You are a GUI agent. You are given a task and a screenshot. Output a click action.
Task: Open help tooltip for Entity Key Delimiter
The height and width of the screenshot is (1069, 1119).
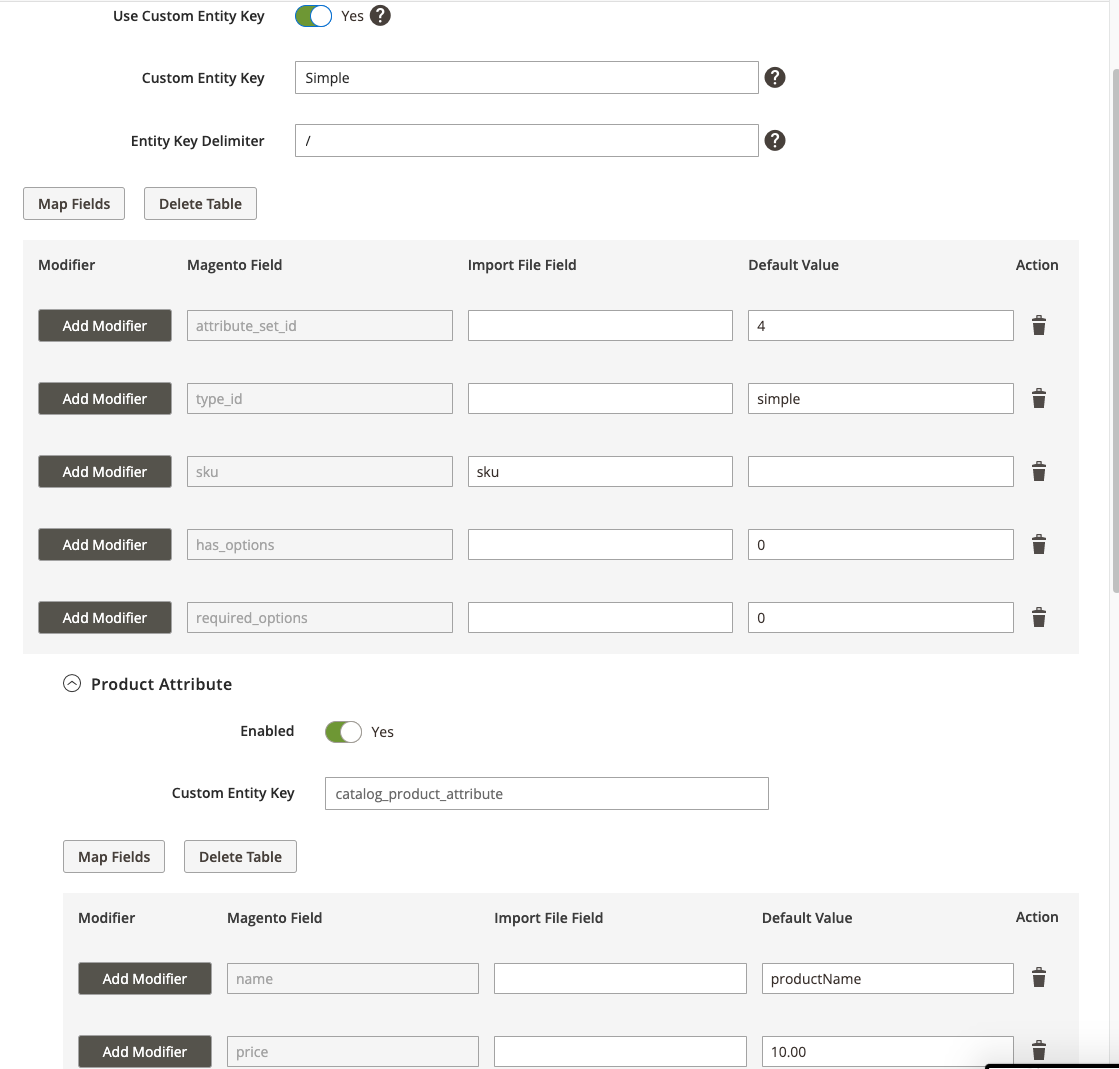[775, 141]
